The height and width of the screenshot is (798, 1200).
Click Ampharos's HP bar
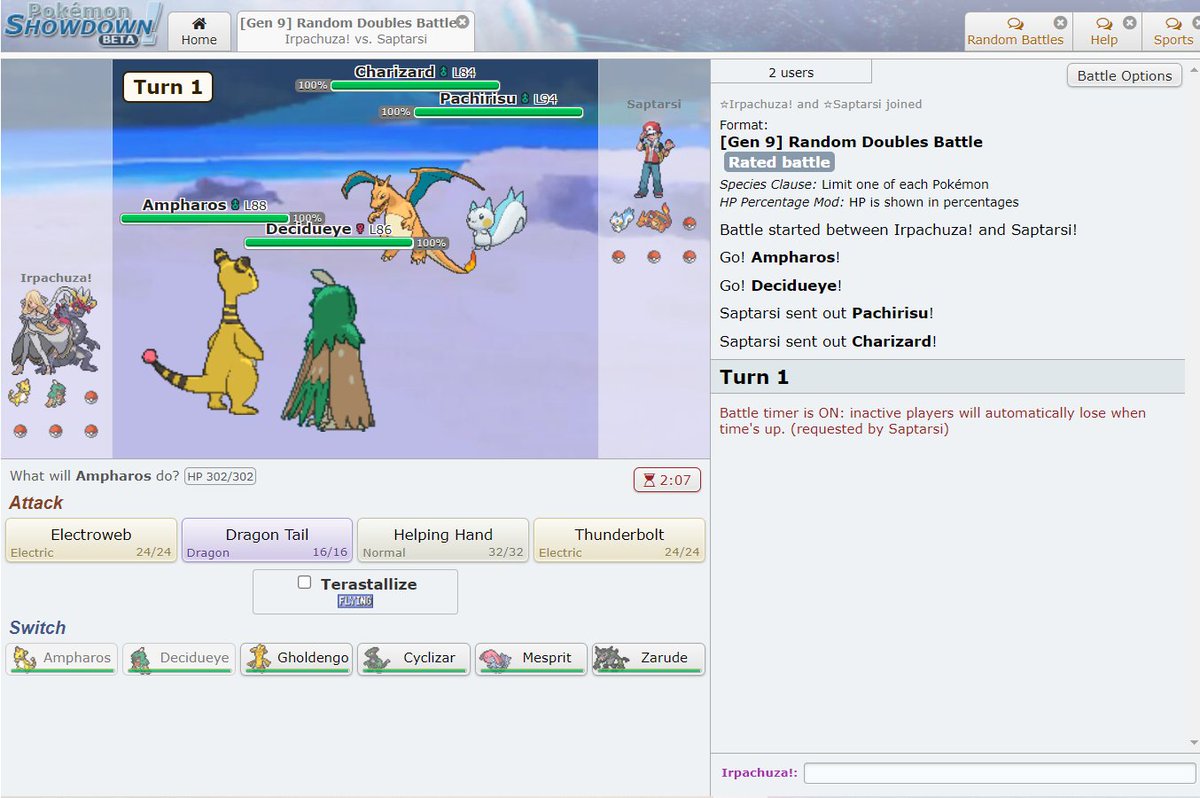click(205, 218)
